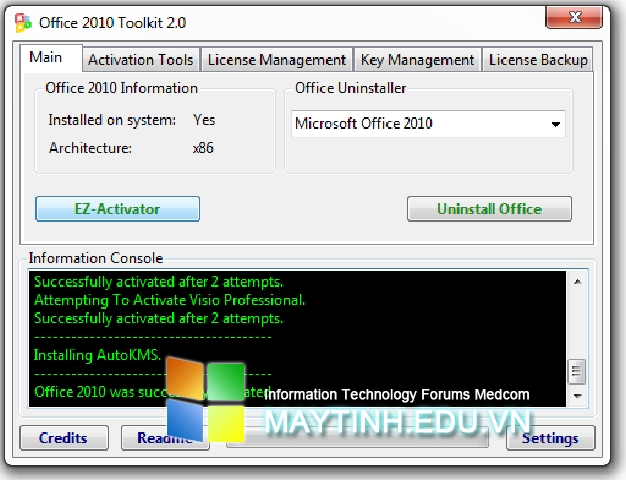626x480 pixels.
Task: Close the Office 2010 Toolkit window
Action: coord(574,17)
